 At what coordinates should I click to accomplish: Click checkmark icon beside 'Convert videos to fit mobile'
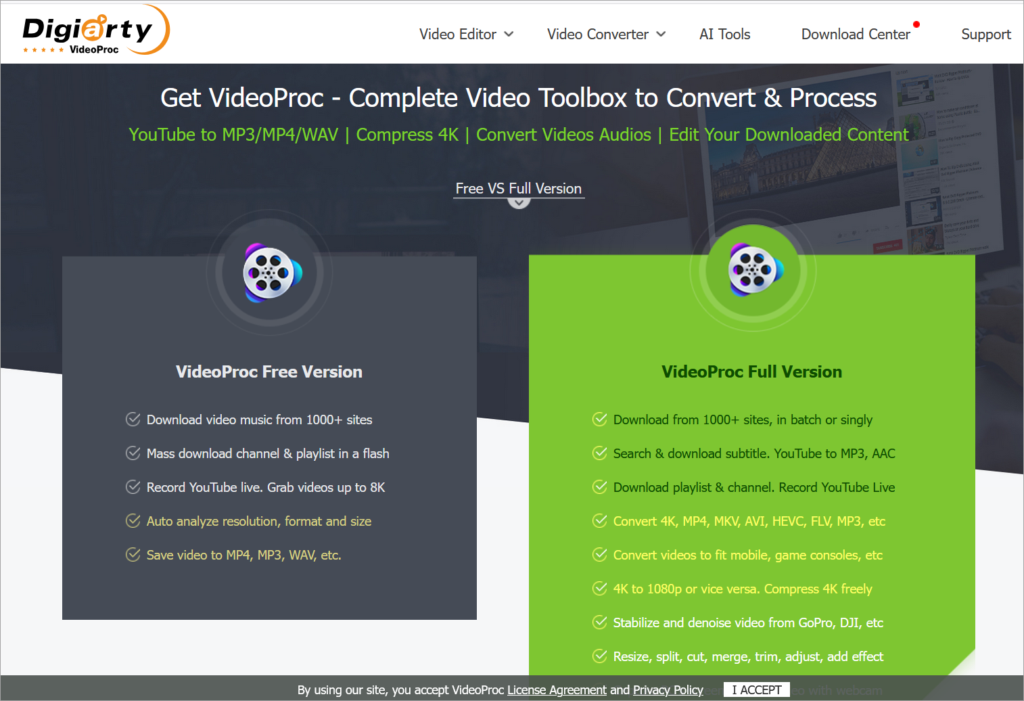600,555
